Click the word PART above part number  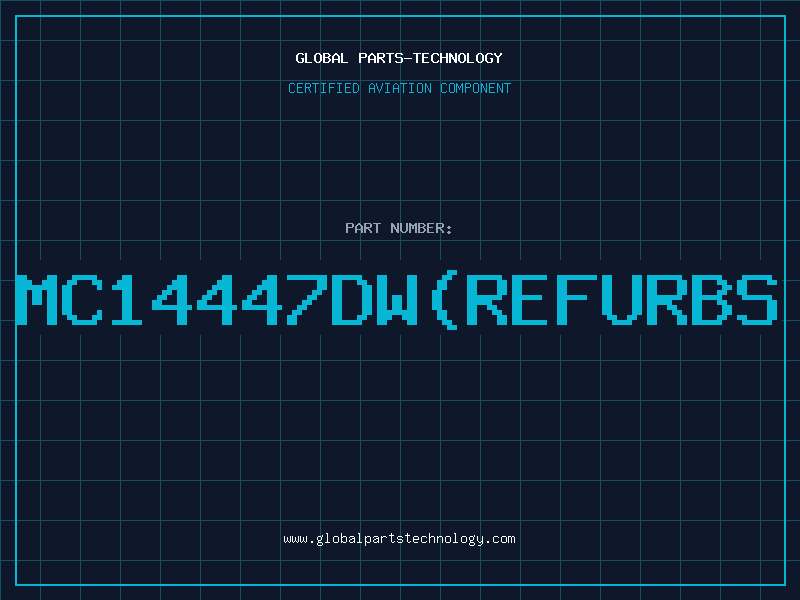pyautogui.click(x=363, y=228)
